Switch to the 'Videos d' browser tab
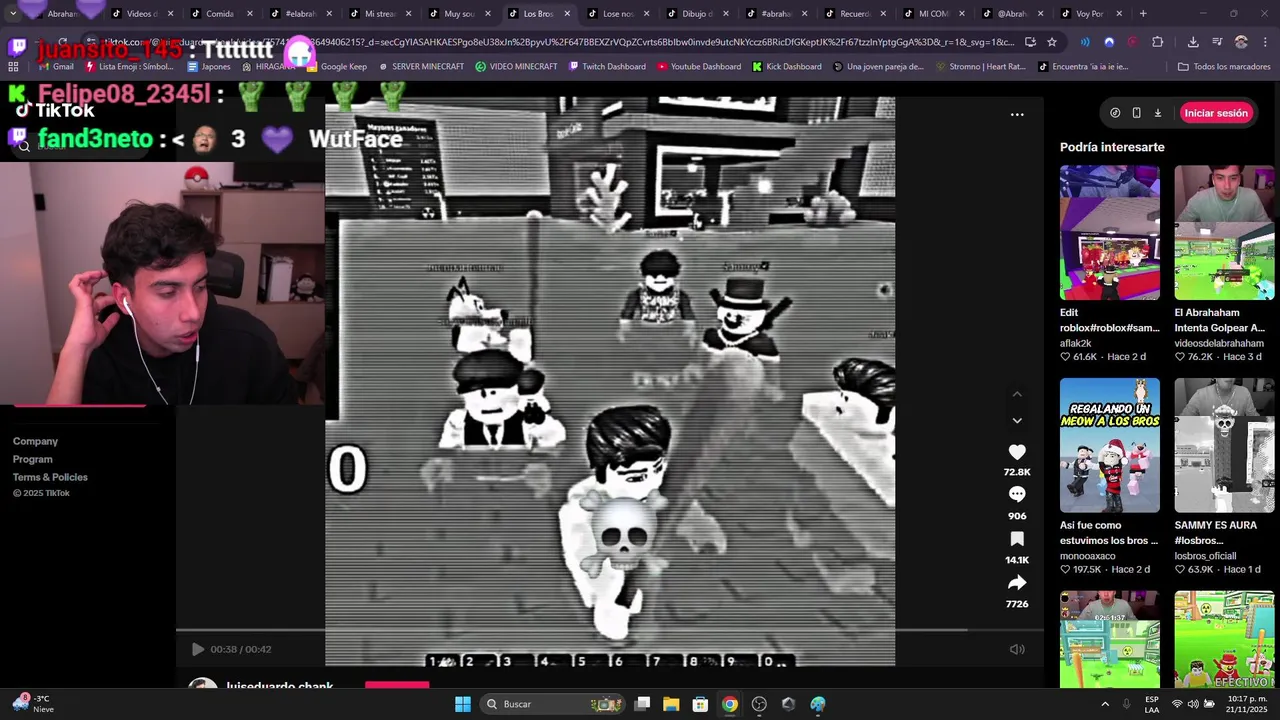 141,14
